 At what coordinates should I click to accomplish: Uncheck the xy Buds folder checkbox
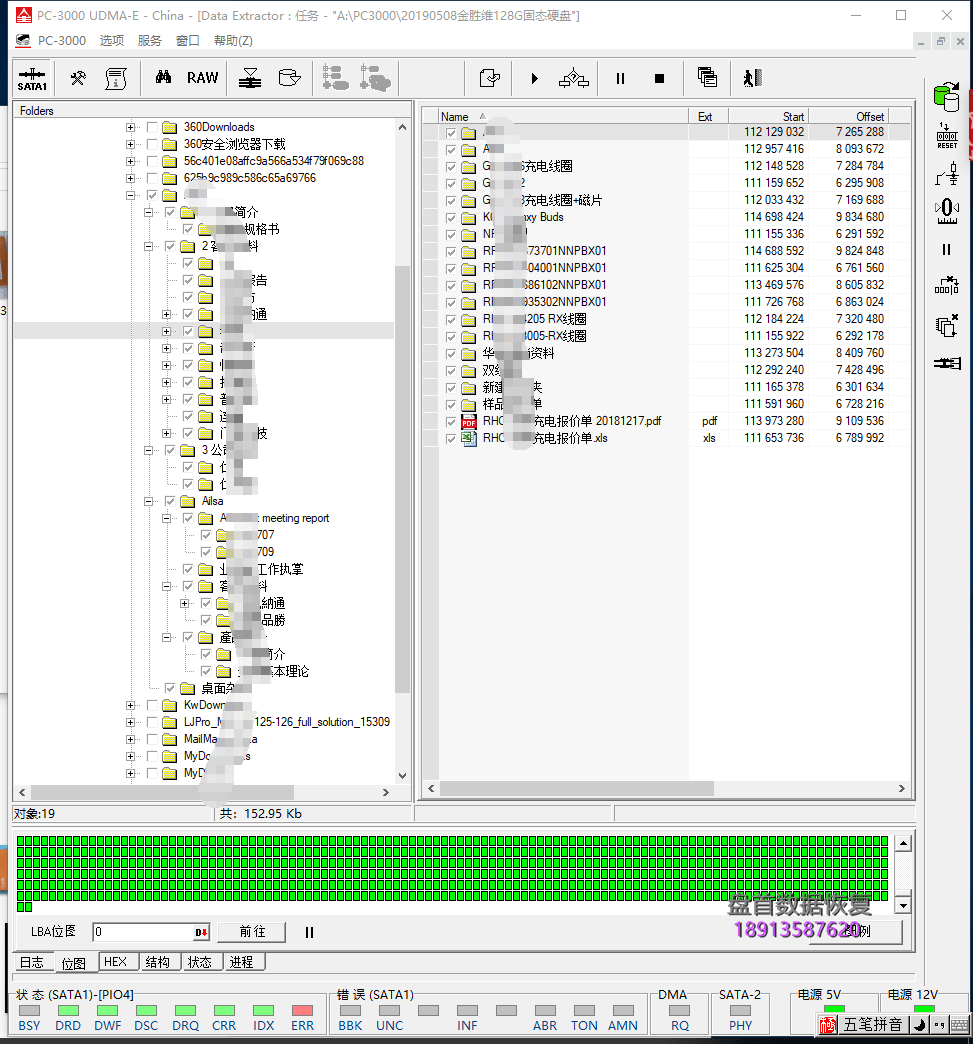pyautogui.click(x=451, y=218)
